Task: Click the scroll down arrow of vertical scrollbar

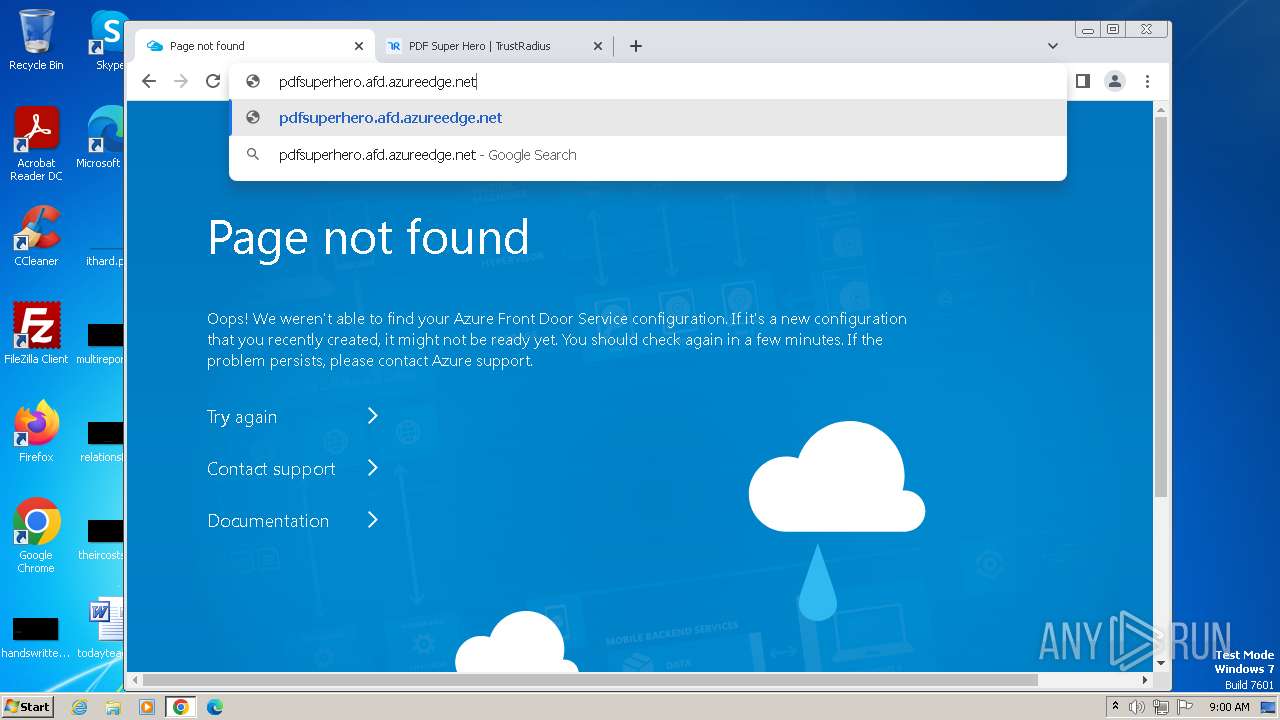Action: point(1161,663)
